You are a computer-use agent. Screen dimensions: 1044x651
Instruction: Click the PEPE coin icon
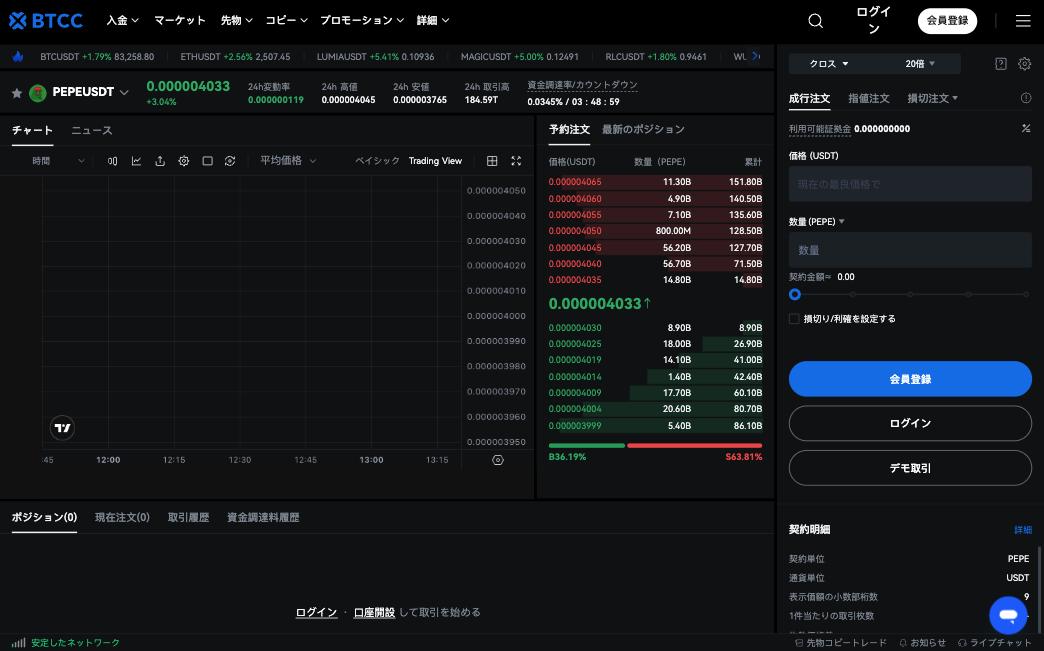tap(38, 93)
